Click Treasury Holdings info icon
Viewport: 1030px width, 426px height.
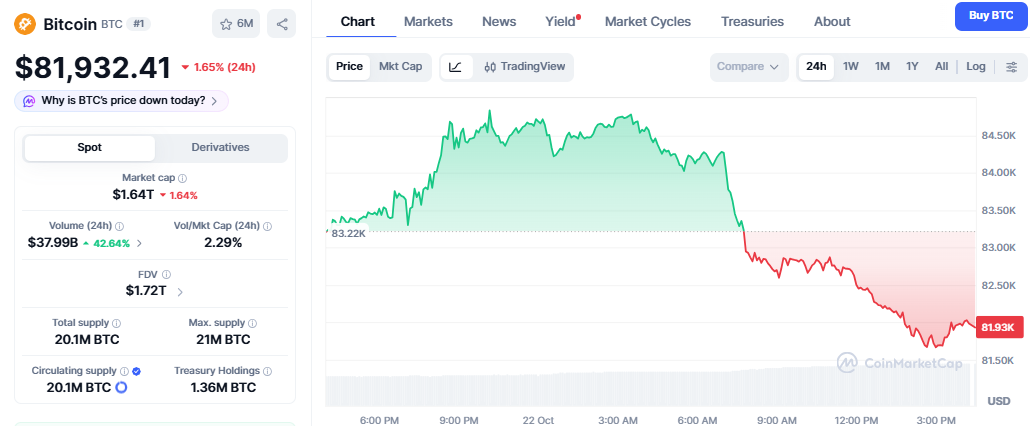click(x=267, y=371)
